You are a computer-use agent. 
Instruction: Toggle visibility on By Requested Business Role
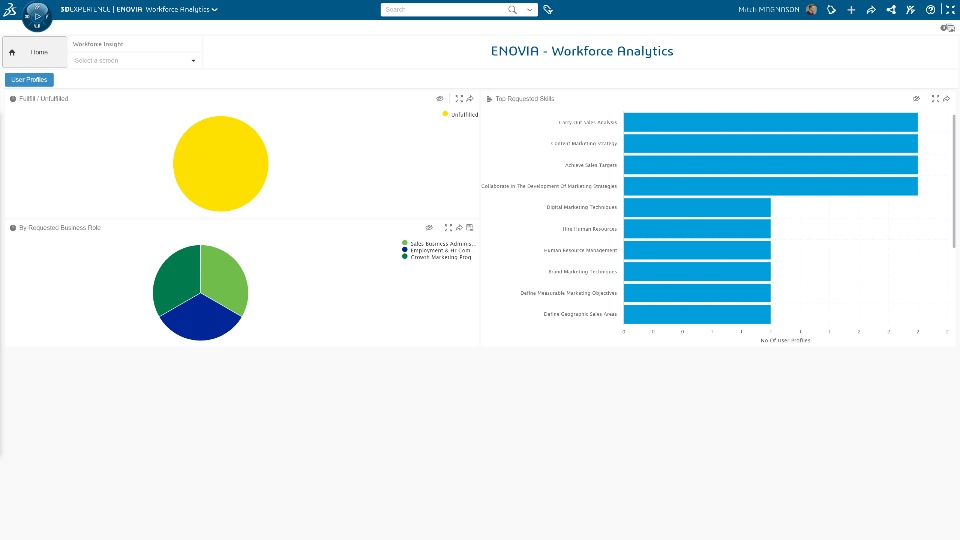tap(429, 228)
